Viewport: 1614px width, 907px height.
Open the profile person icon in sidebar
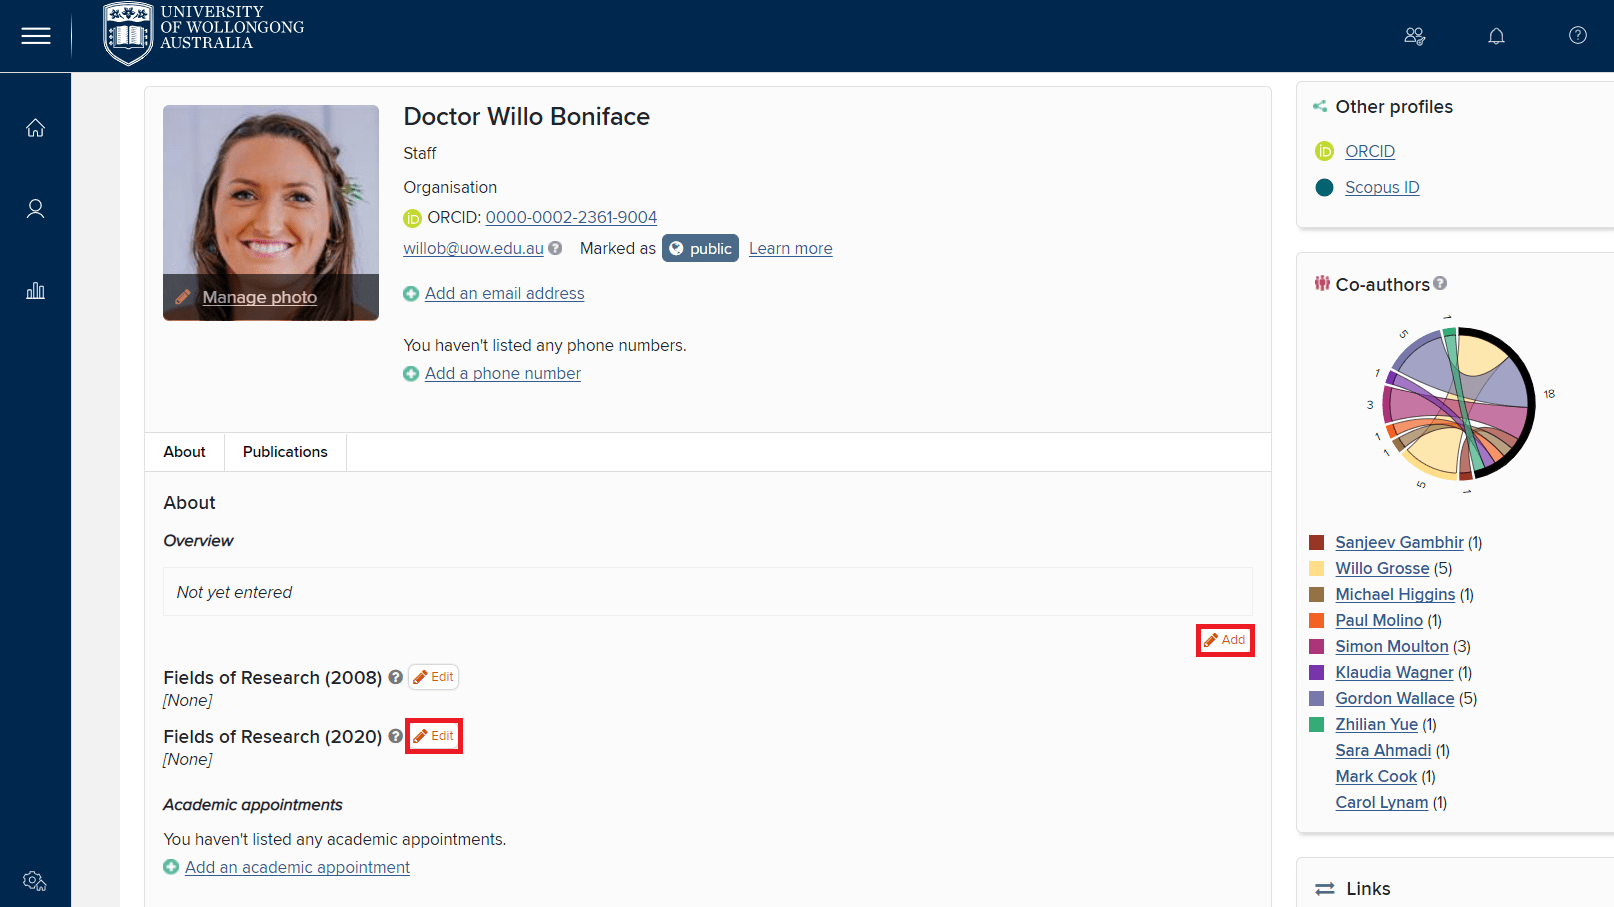[35, 209]
